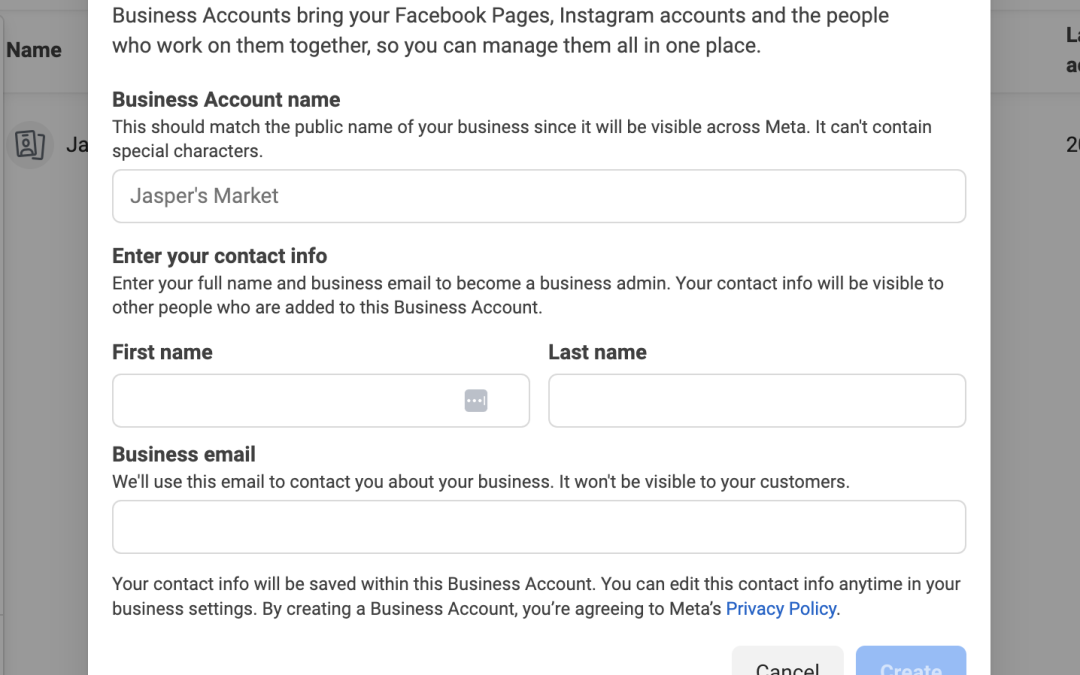Focus the Business Account name input field
1080x675 pixels.
click(538, 196)
